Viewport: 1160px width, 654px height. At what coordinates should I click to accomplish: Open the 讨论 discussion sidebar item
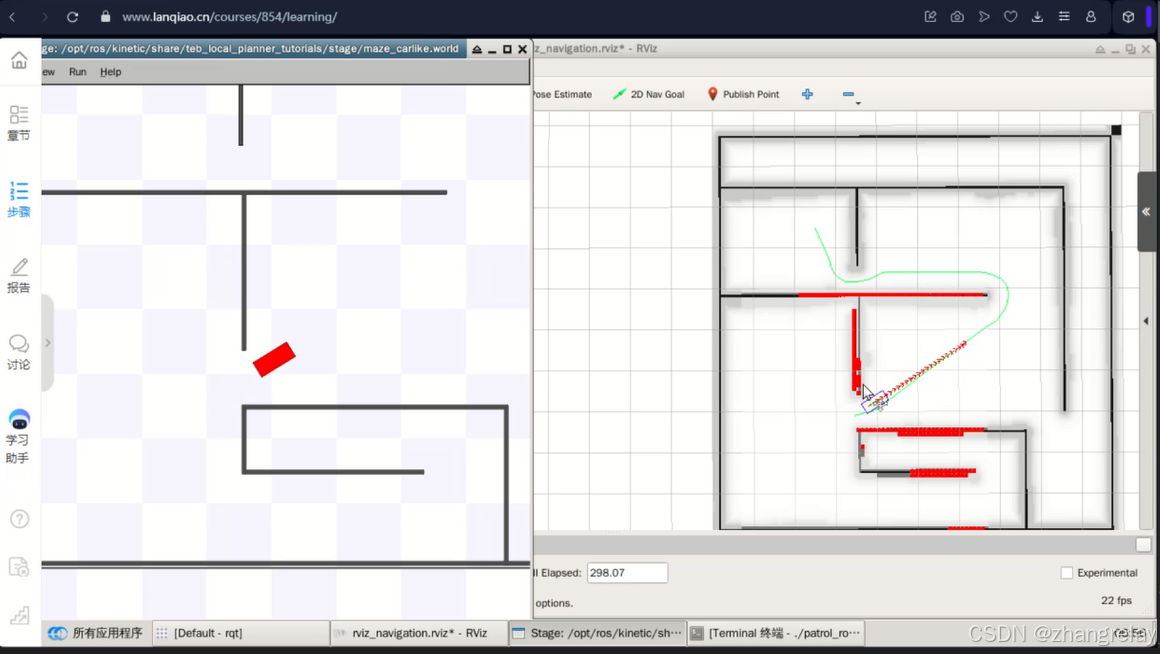(18, 352)
